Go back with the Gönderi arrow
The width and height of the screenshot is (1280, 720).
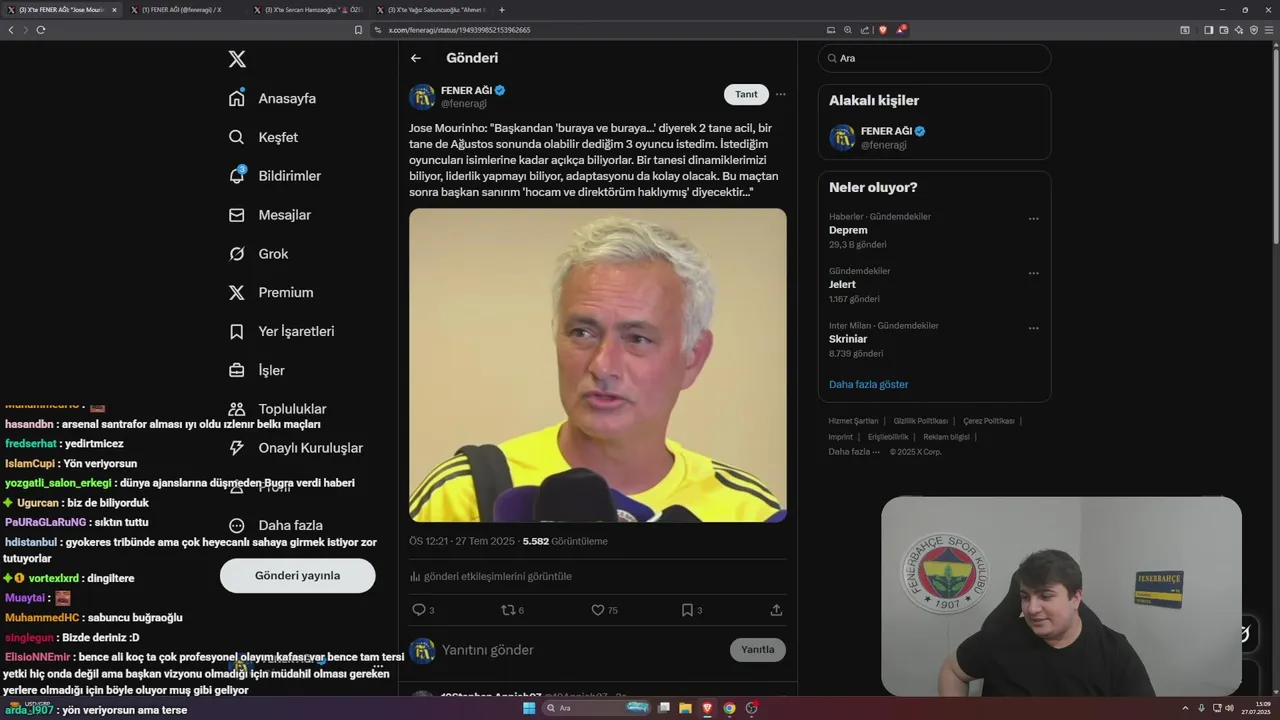(x=416, y=58)
